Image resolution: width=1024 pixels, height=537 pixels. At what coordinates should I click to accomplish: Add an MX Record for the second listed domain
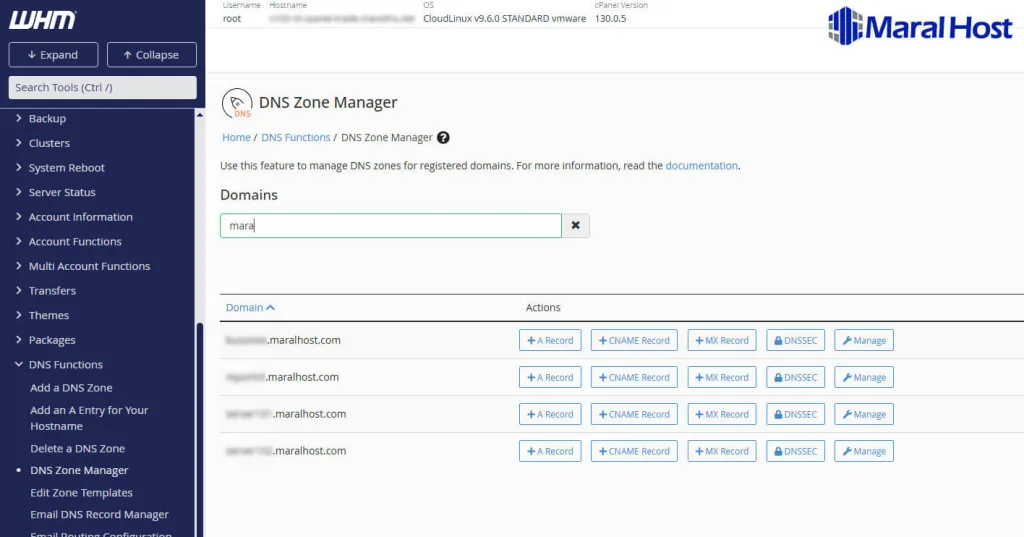pos(722,378)
